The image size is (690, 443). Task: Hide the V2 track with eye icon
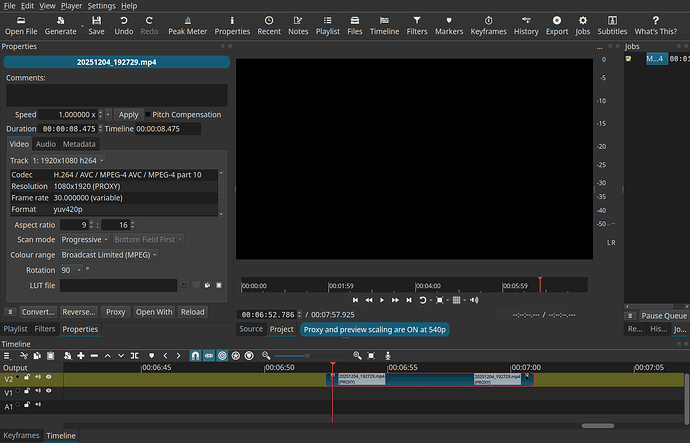pos(48,377)
